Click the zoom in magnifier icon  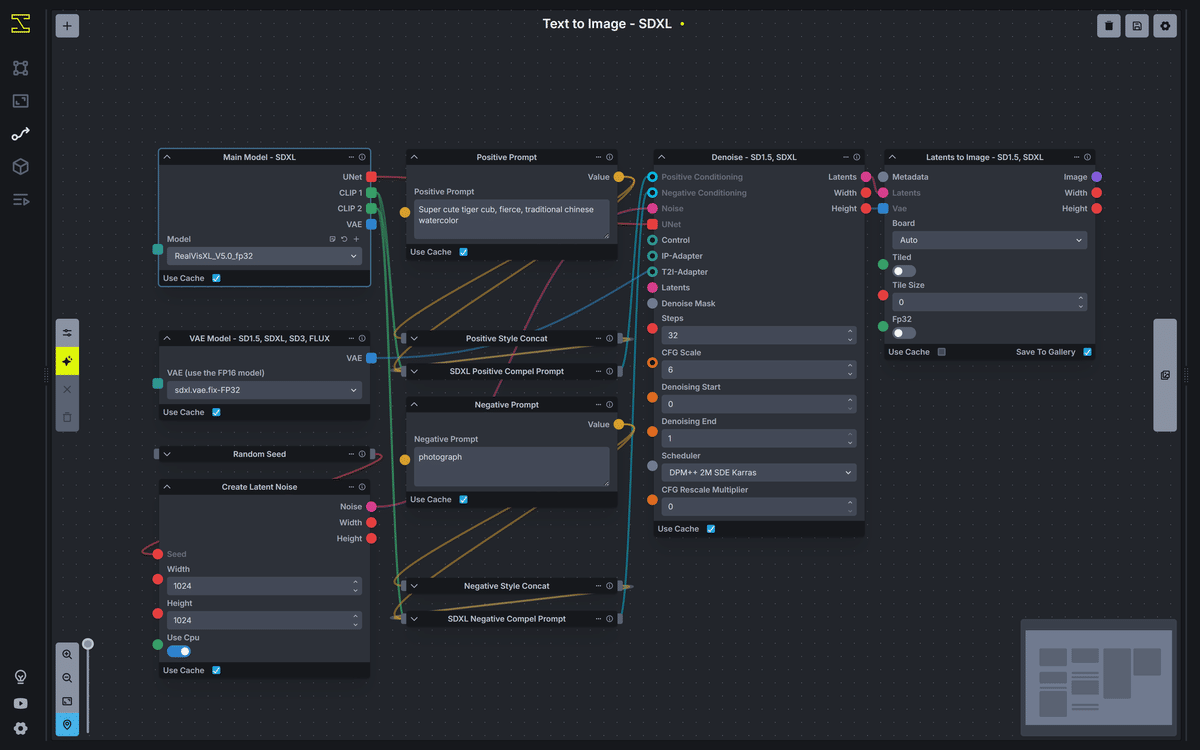67,654
